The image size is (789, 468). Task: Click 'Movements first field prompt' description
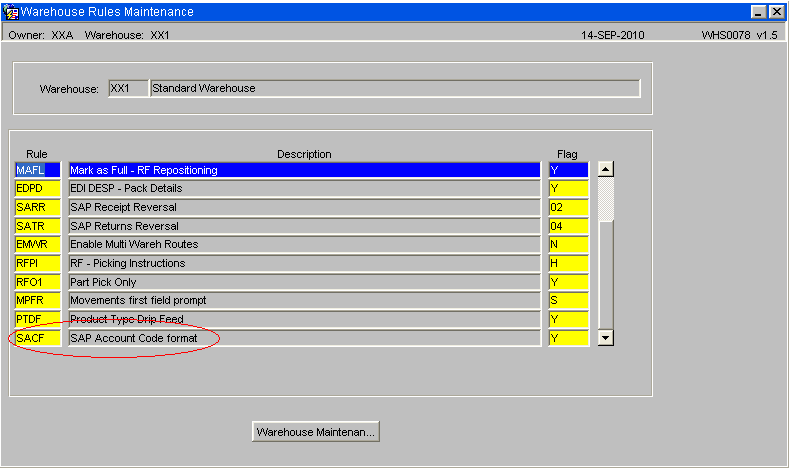click(x=304, y=300)
